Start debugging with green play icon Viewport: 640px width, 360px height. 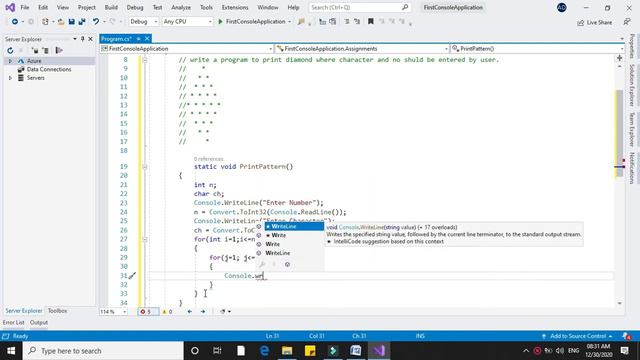(x=220, y=22)
